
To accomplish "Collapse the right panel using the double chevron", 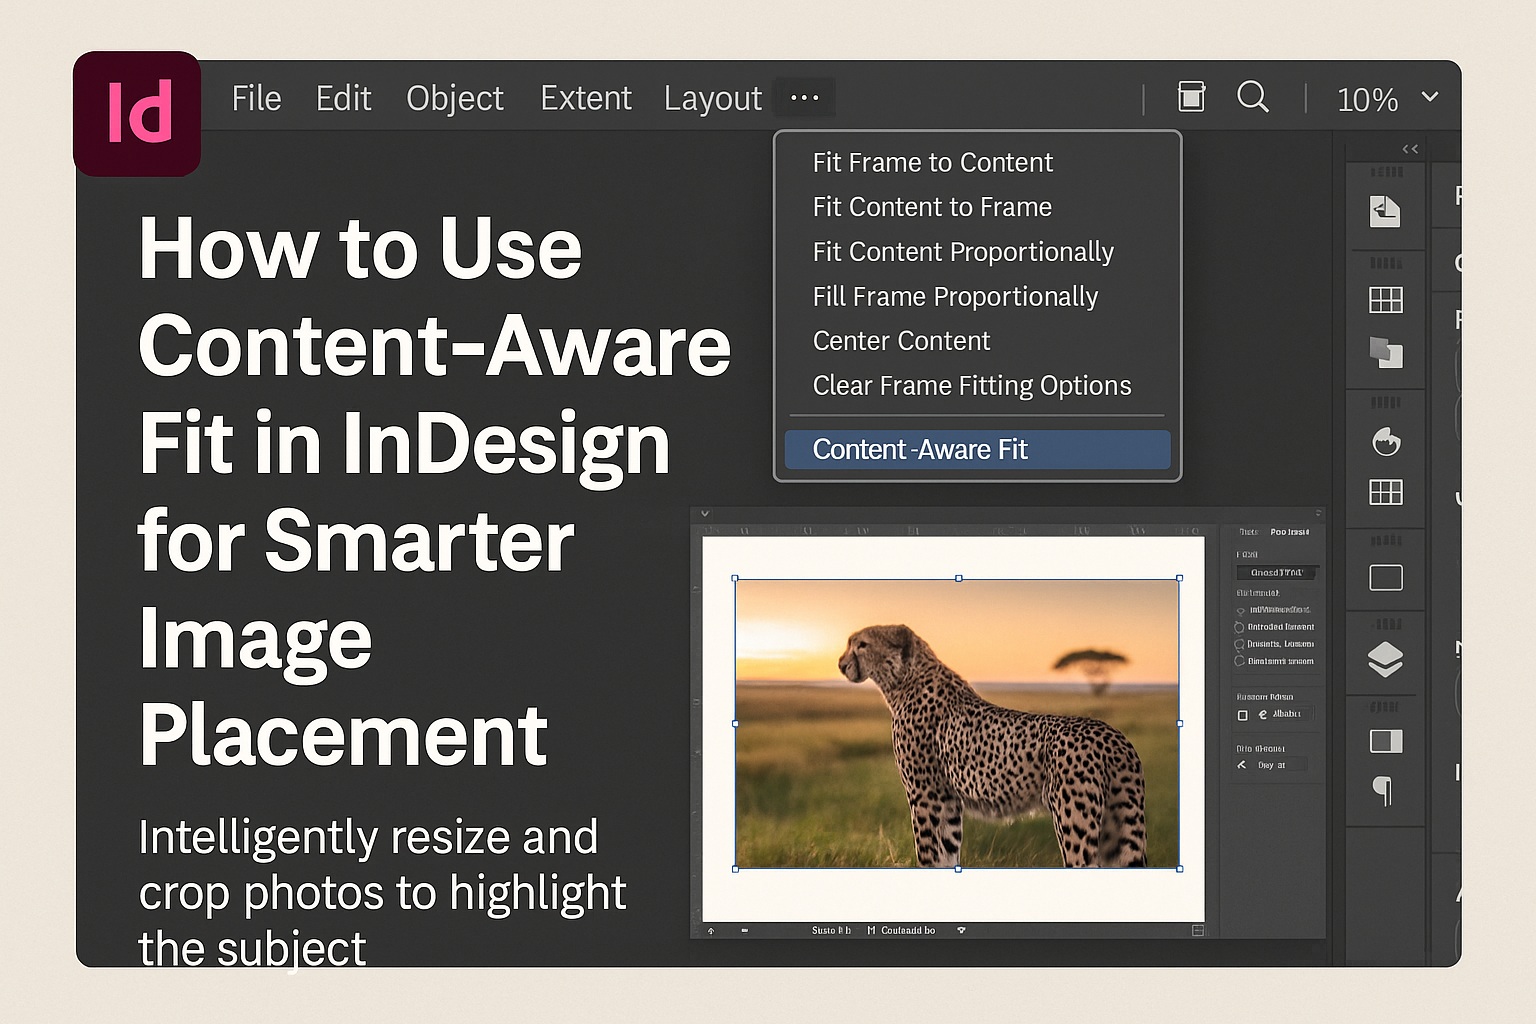I will (1410, 148).
